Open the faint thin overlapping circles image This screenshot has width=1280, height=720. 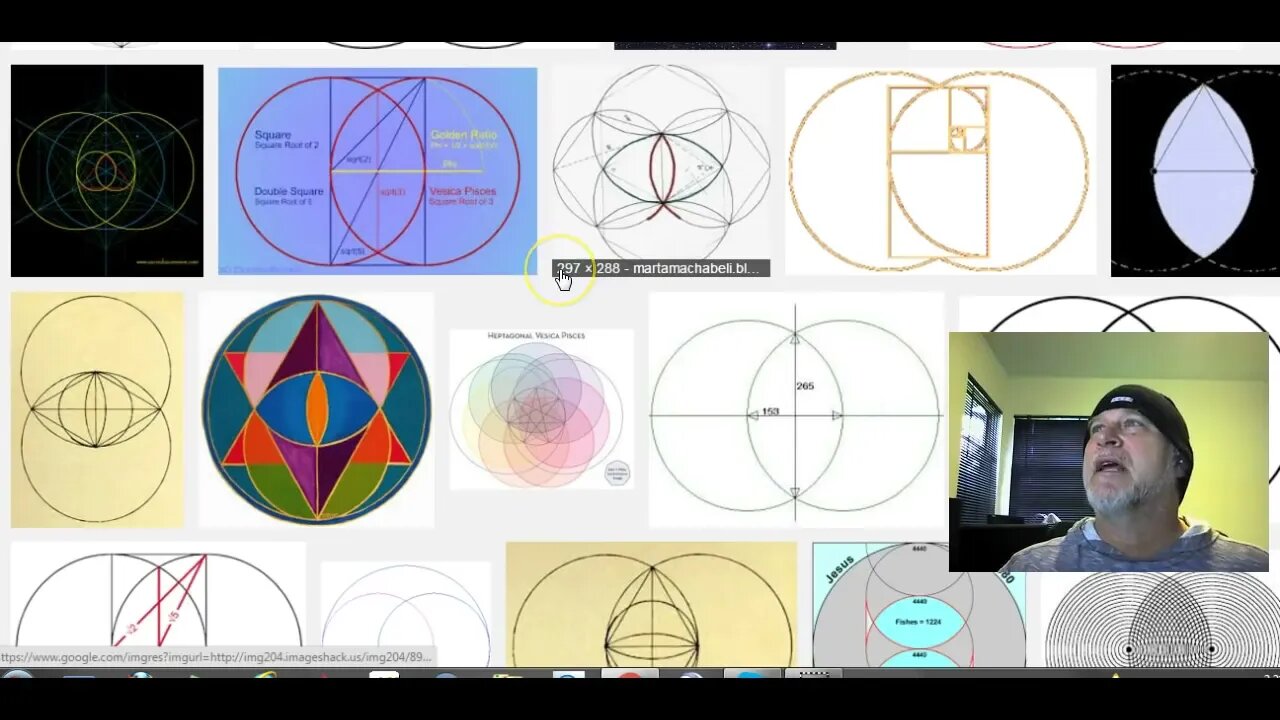[406, 613]
